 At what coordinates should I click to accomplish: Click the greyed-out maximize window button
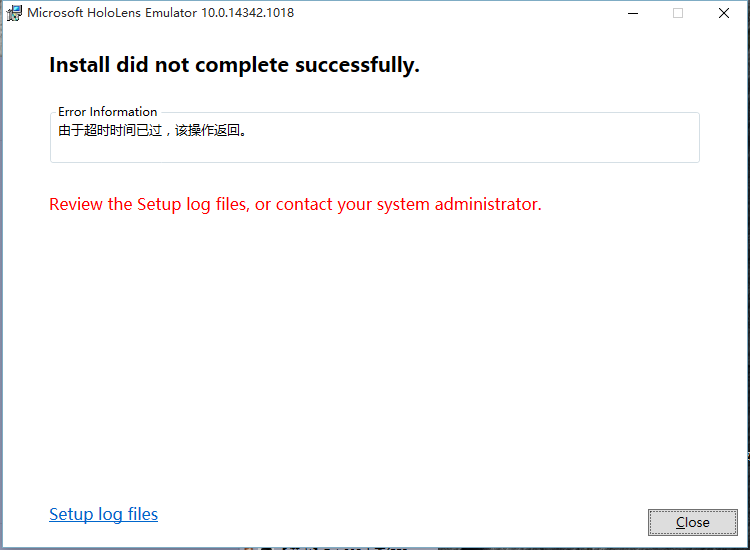(678, 13)
